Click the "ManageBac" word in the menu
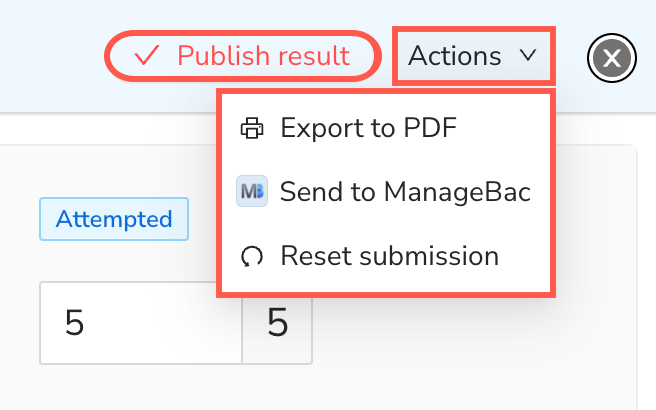Image resolution: width=656 pixels, height=410 pixels. coord(457,192)
